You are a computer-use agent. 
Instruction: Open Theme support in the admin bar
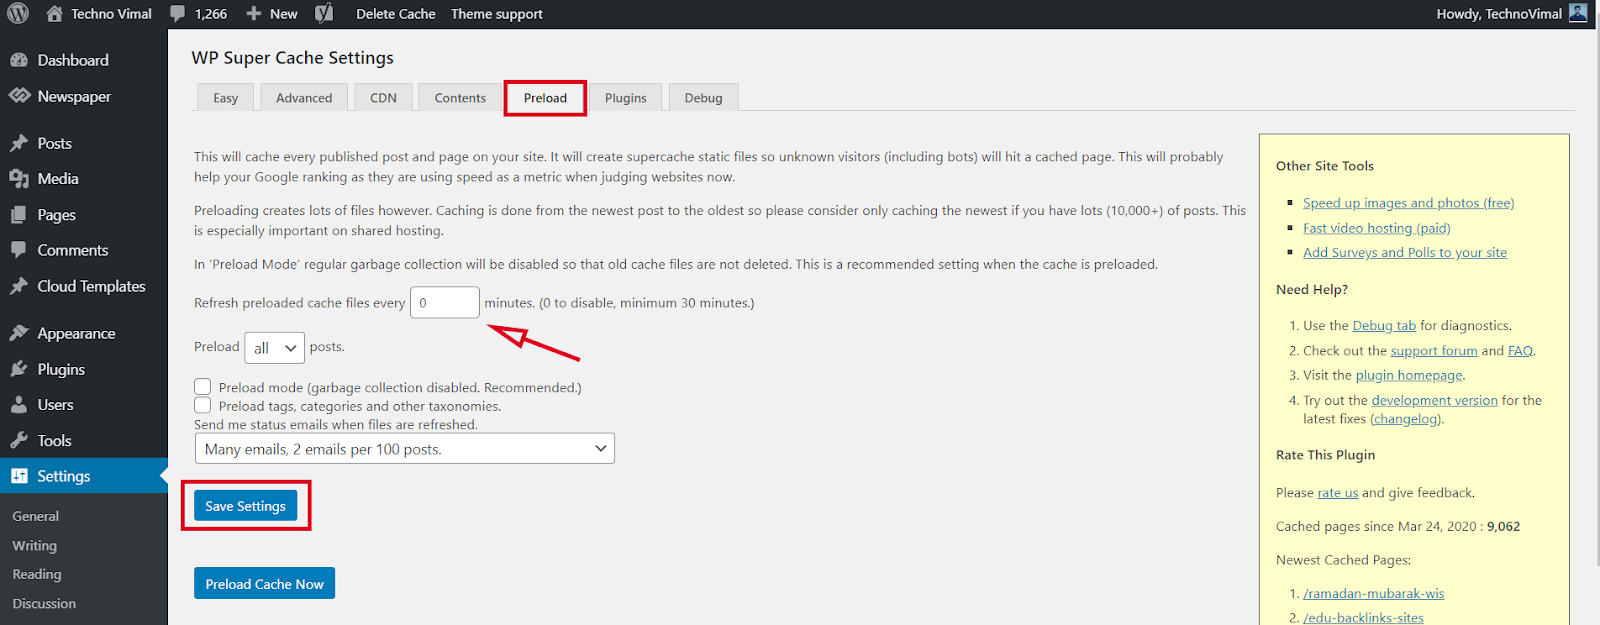(x=497, y=14)
